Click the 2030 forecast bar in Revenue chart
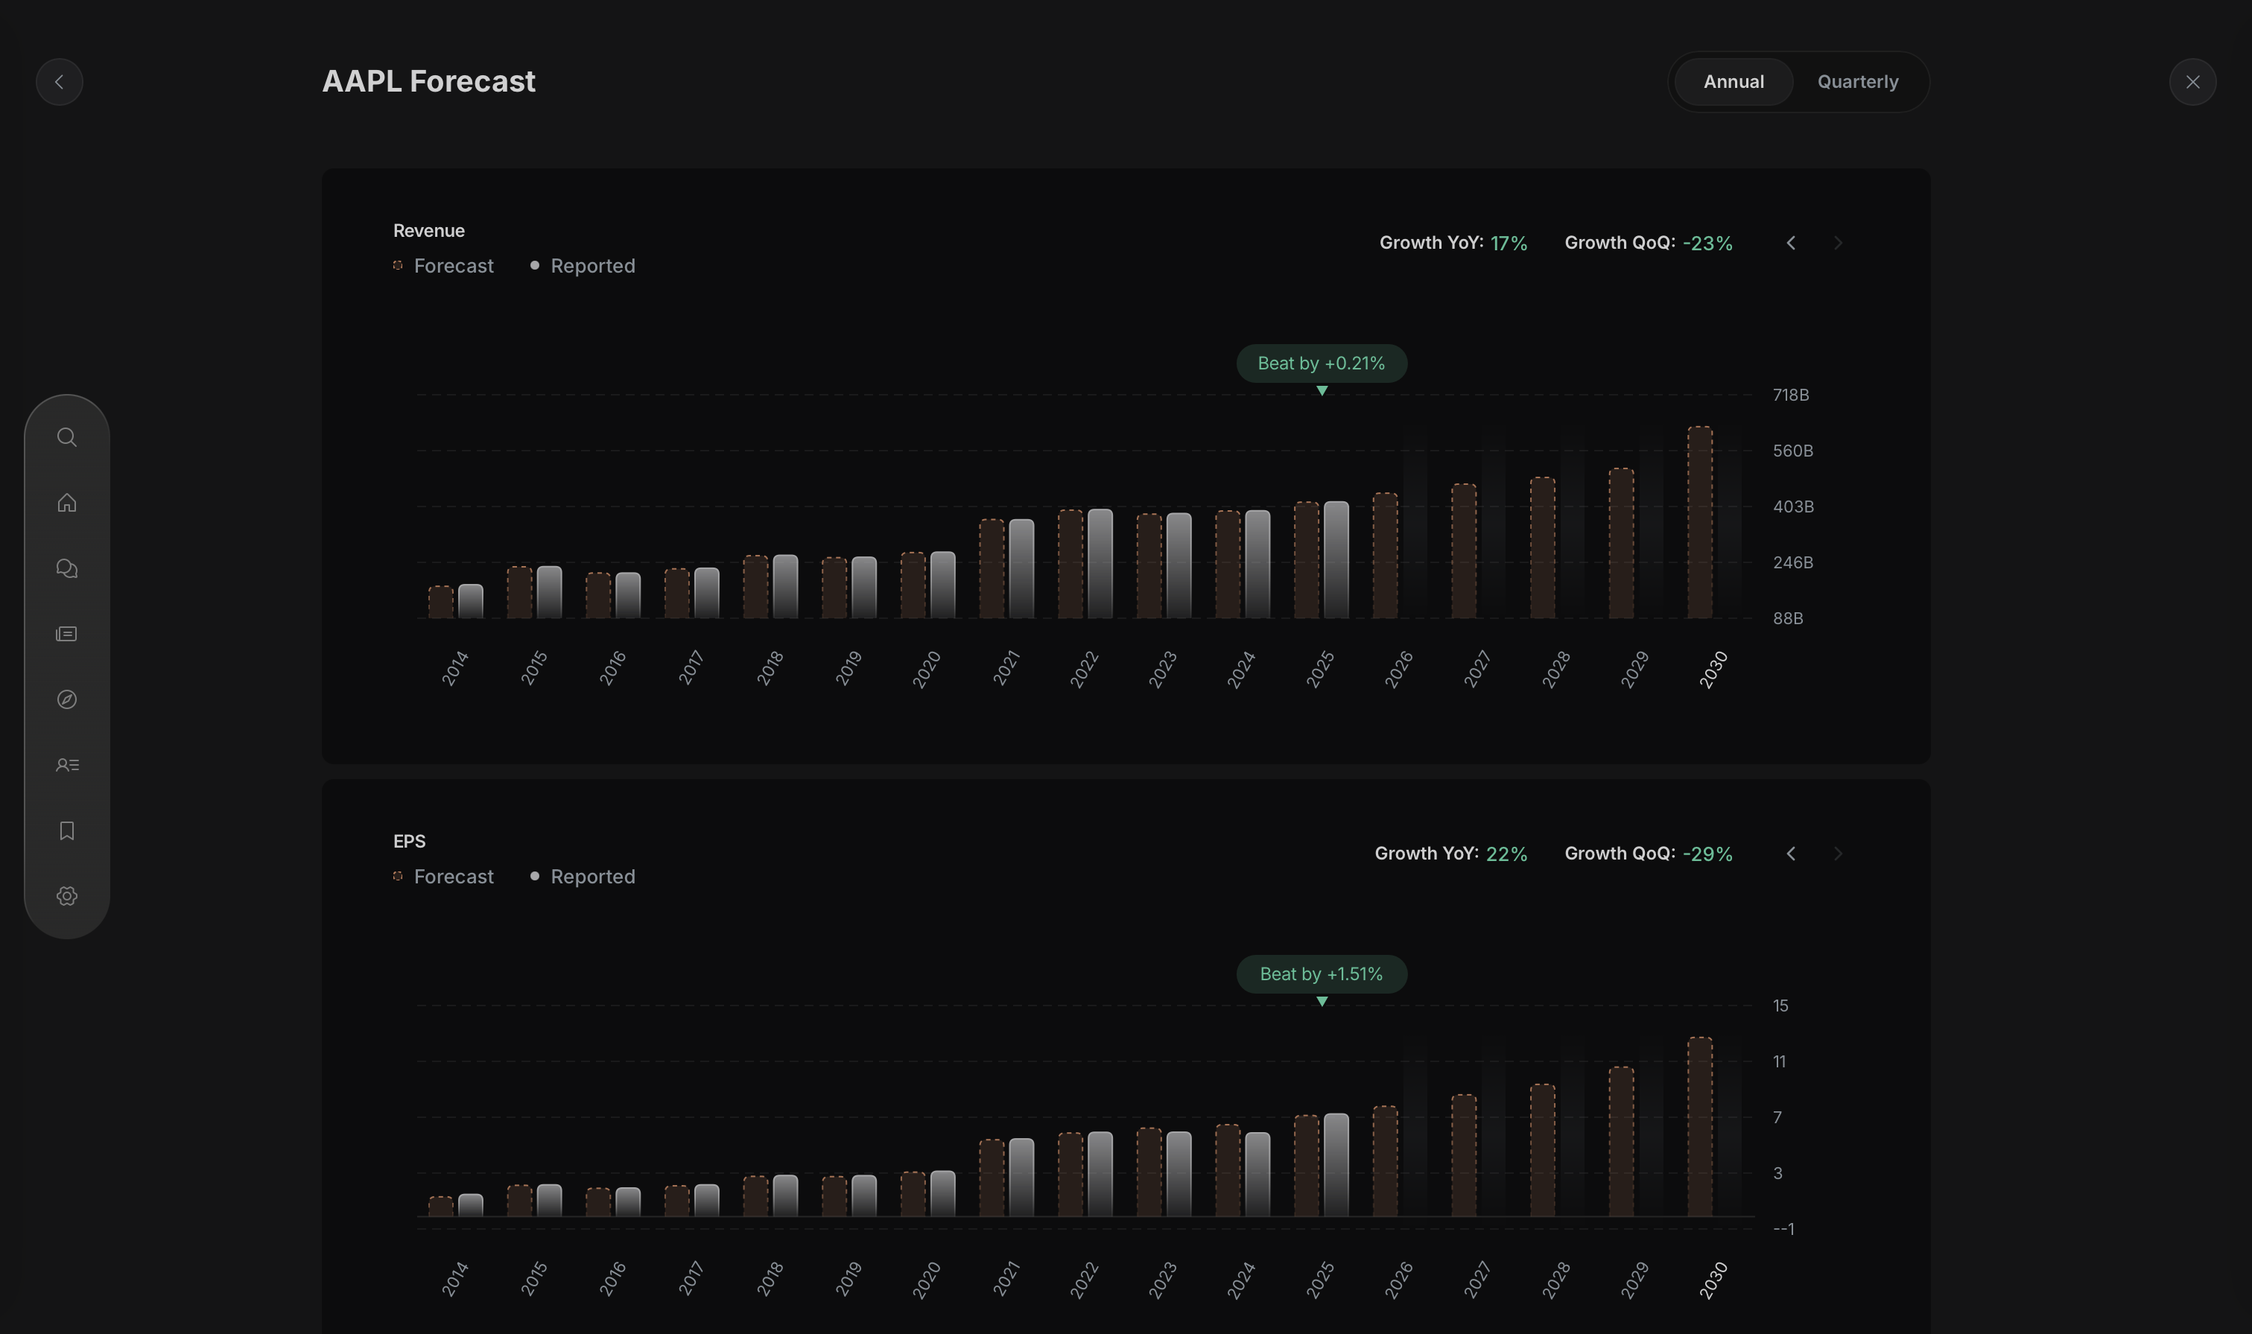 pos(1699,522)
